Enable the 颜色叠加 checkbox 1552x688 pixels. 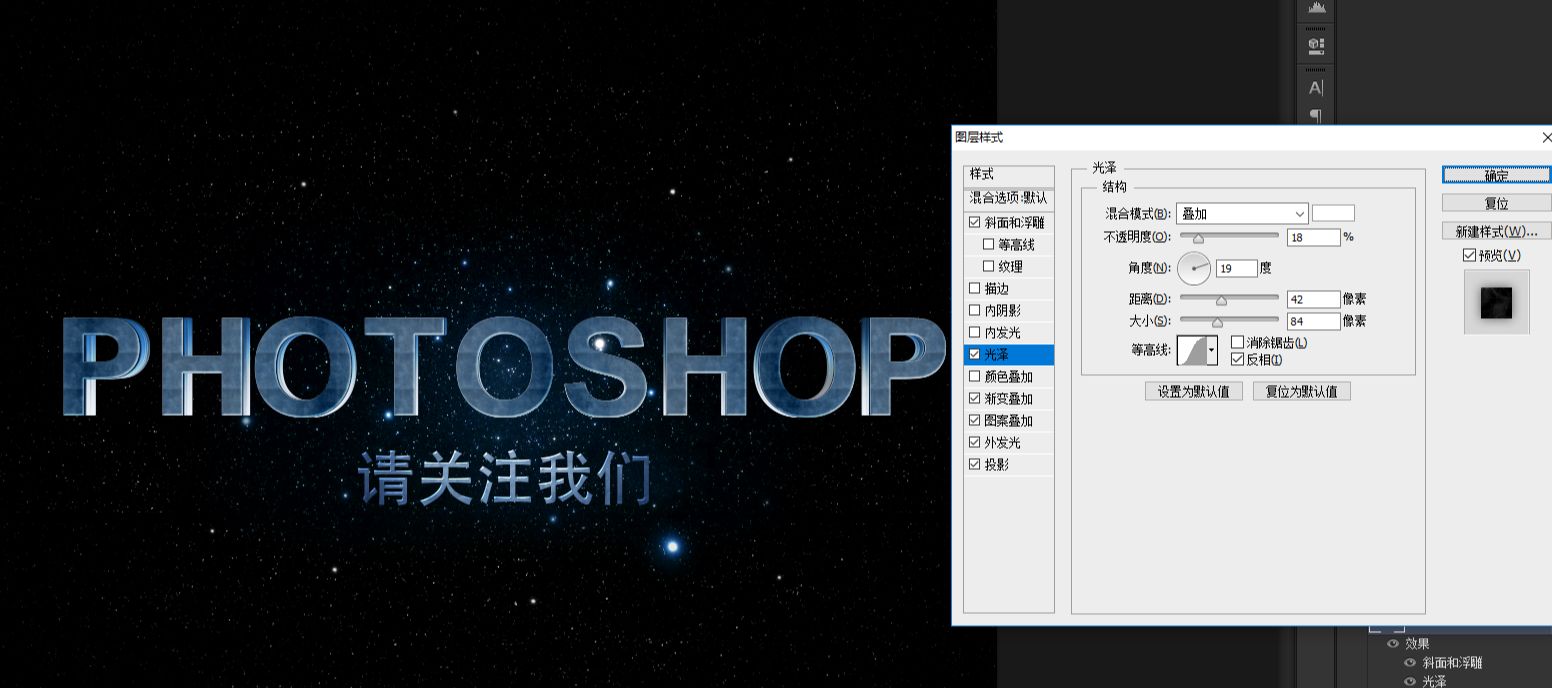pyautogui.click(x=975, y=377)
